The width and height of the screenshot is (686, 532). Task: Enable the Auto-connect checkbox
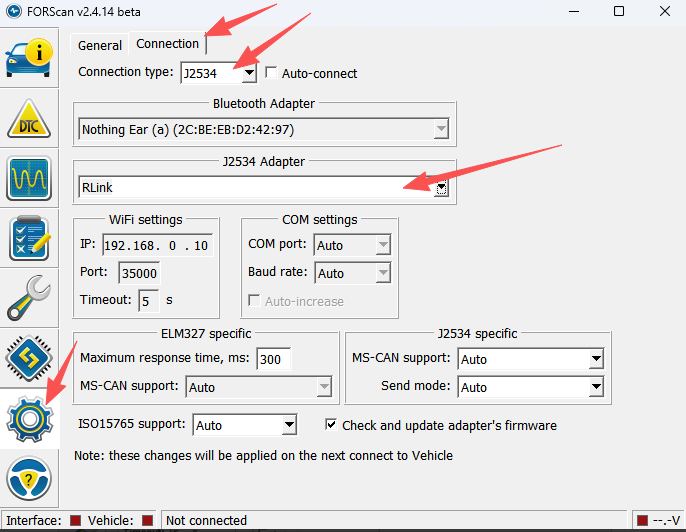[272, 73]
